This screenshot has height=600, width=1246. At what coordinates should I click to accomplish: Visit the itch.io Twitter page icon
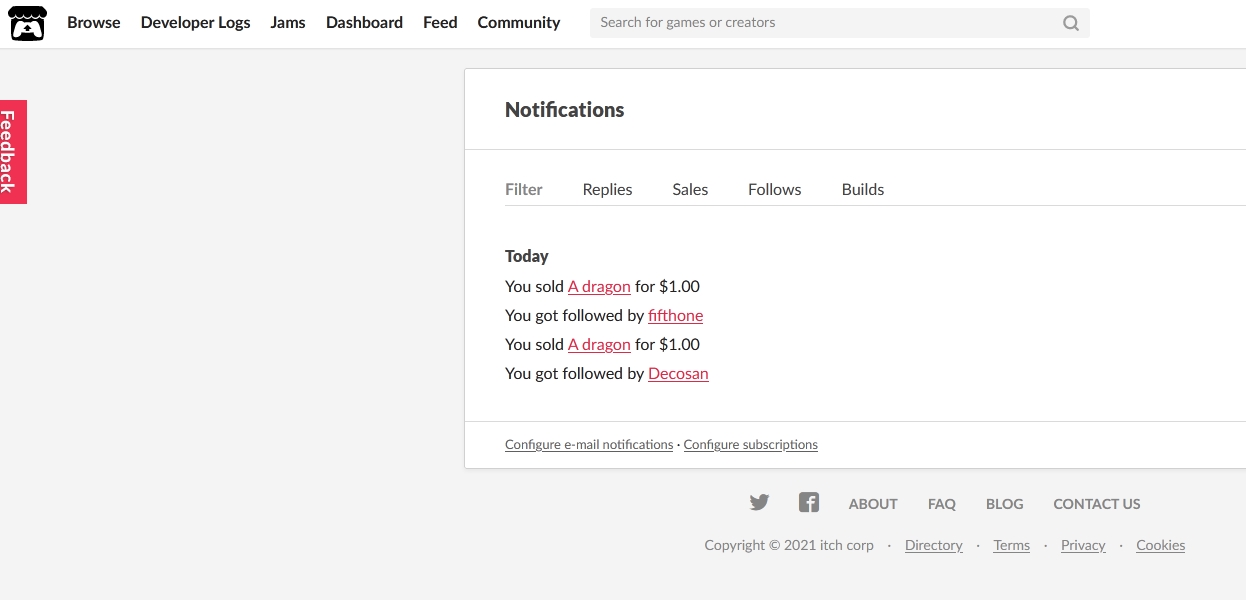pos(759,503)
